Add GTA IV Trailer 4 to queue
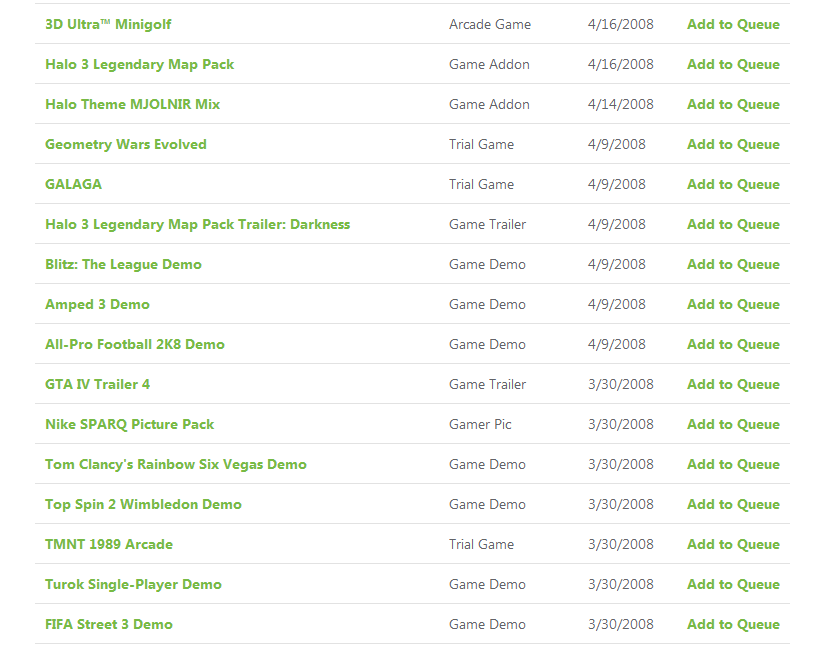The width and height of the screenshot is (823, 652). (x=733, y=384)
